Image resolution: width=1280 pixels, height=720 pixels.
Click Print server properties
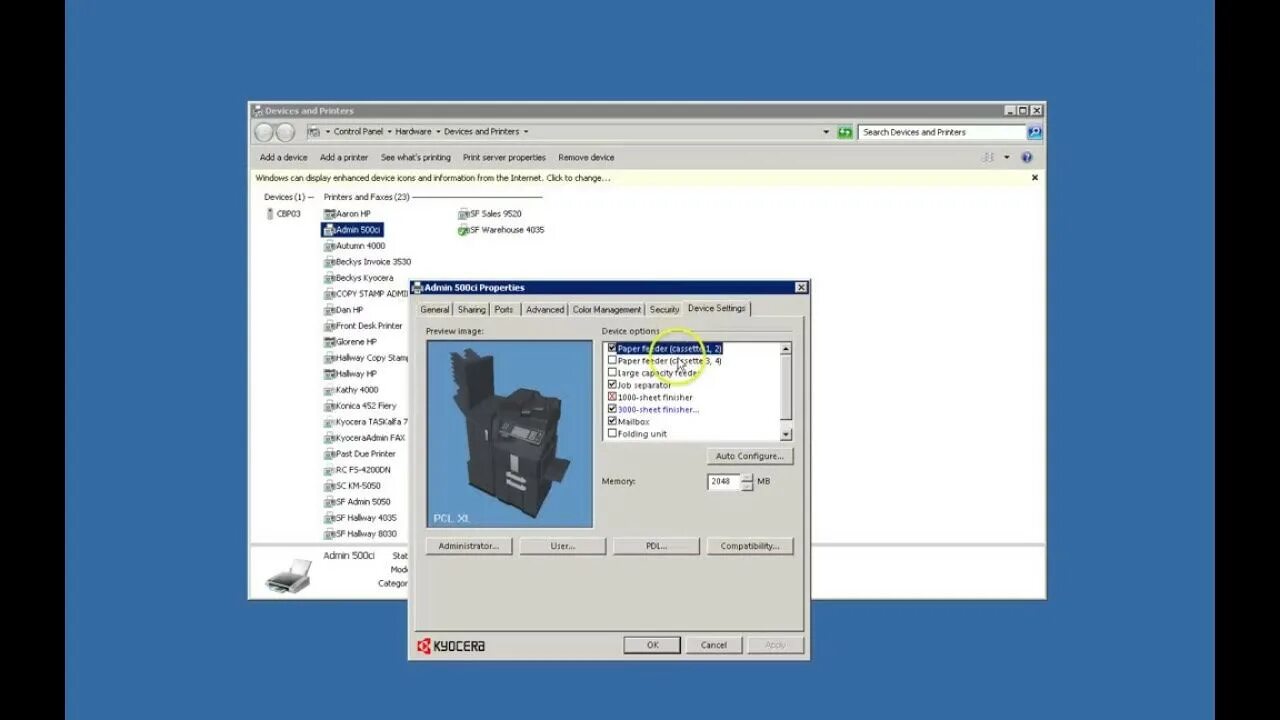coord(504,157)
